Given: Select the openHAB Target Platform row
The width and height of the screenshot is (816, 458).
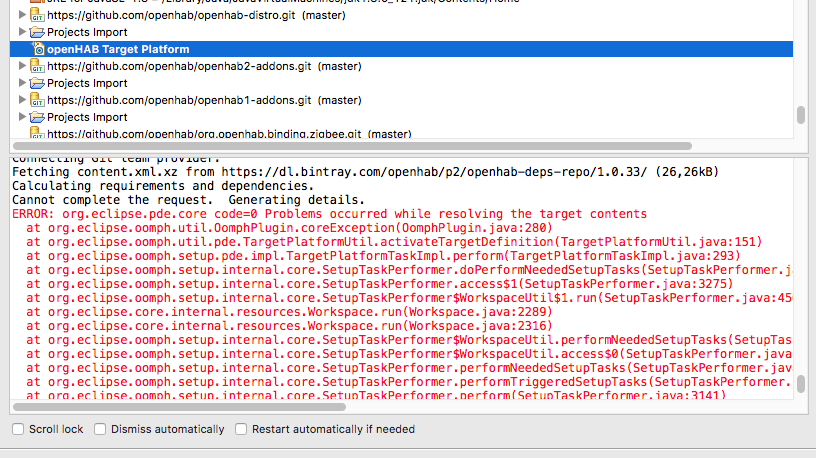Looking at the screenshot, I should (x=401, y=49).
